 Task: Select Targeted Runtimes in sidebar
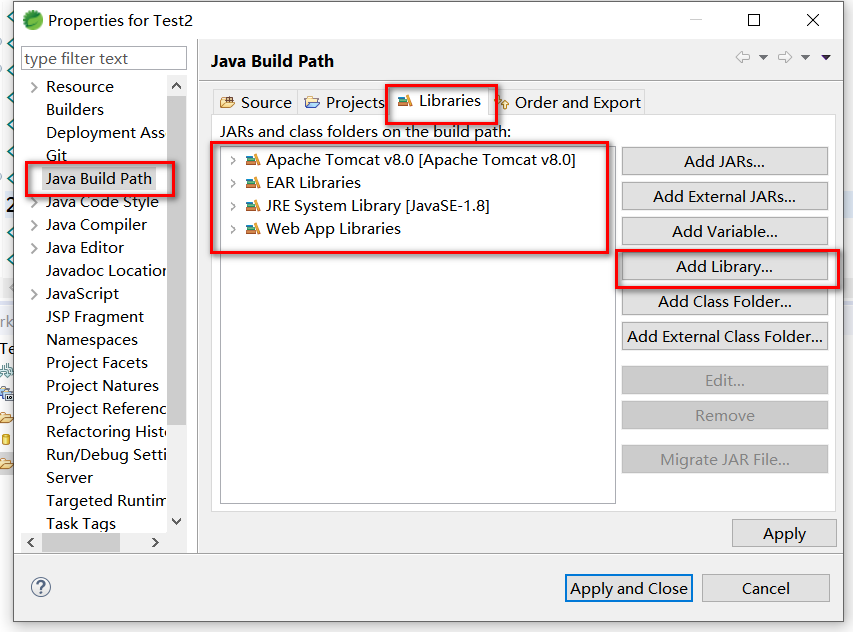pyautogui.click(x=106, y=500)
